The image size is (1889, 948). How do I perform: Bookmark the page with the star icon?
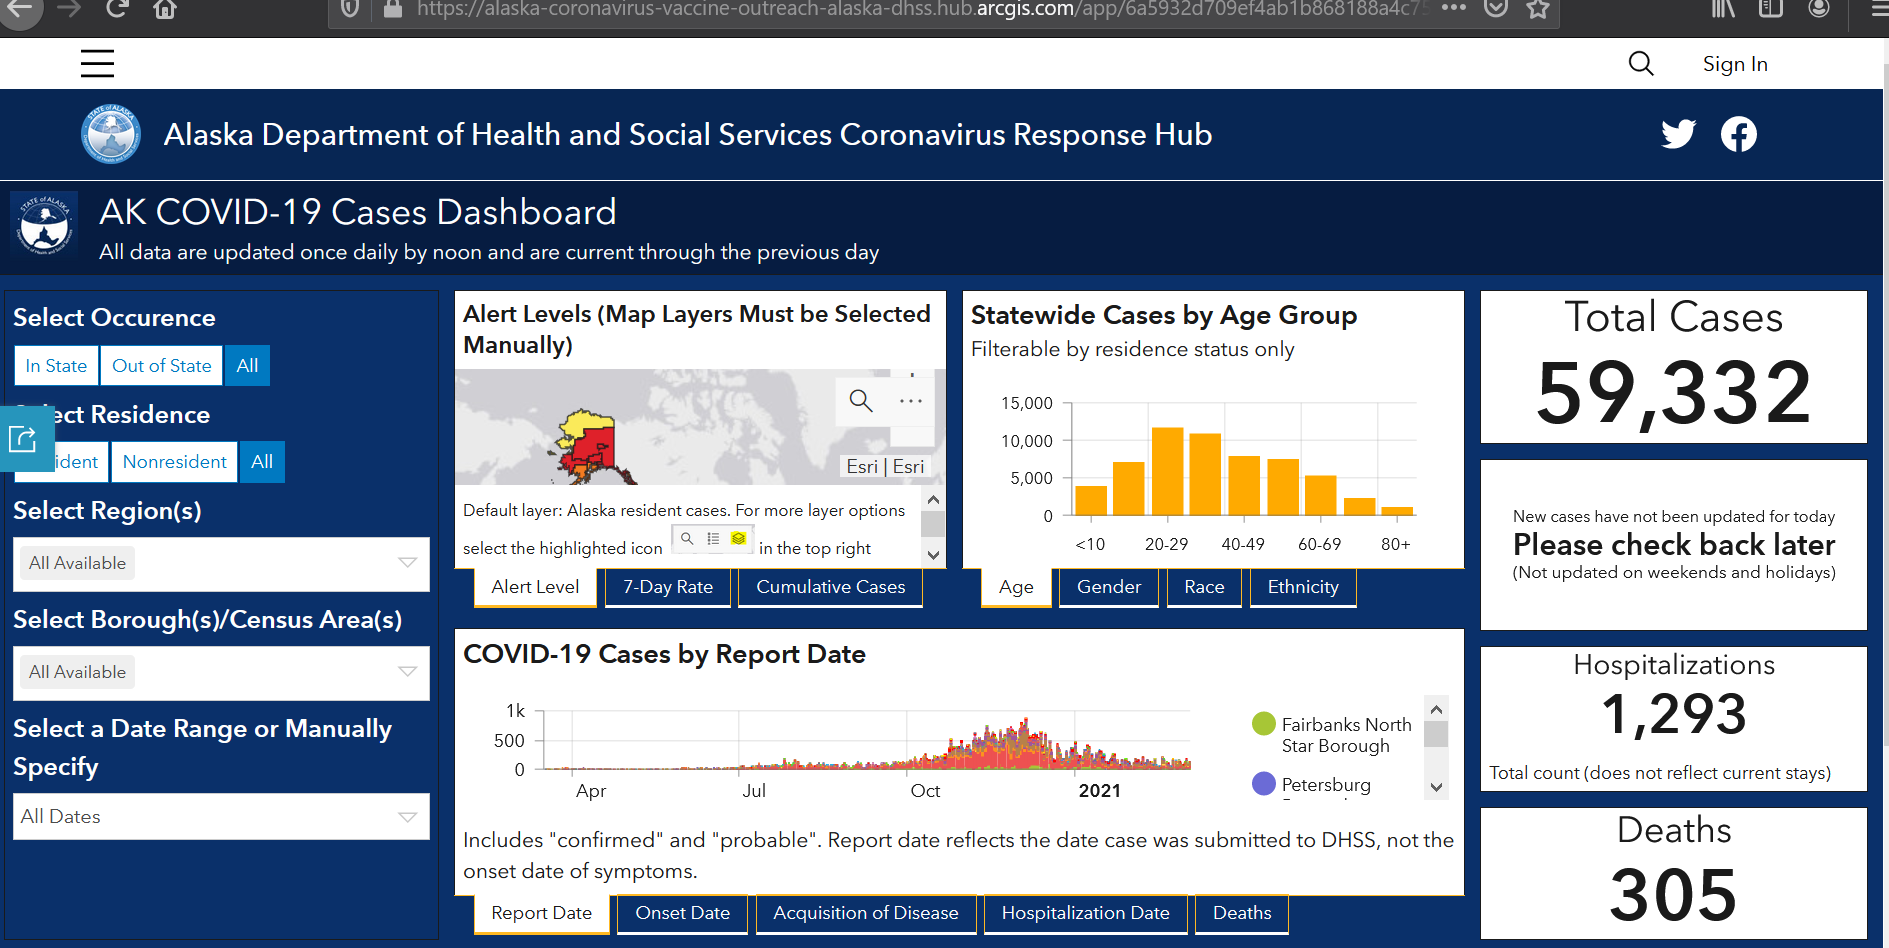[1538, 10]
